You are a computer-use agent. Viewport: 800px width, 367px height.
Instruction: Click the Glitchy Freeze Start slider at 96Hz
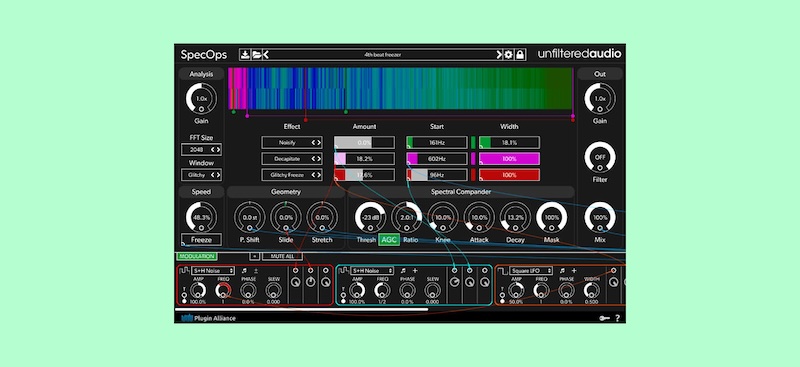point(437,175)
